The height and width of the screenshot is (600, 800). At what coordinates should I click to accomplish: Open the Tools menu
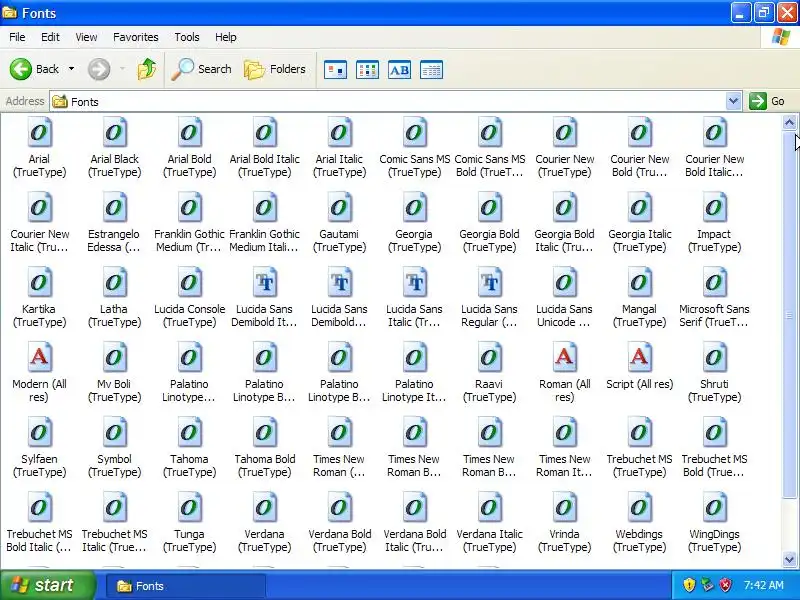(x=187, y=37)
